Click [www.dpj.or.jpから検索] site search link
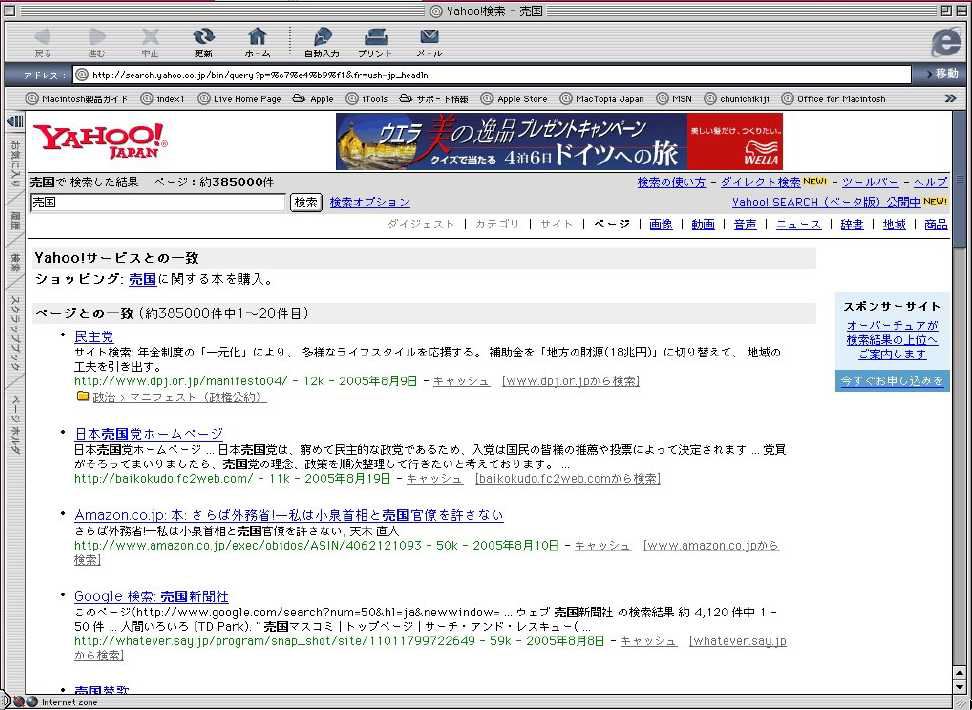Viewport: 972px width, 710px height. pos(571,381)
